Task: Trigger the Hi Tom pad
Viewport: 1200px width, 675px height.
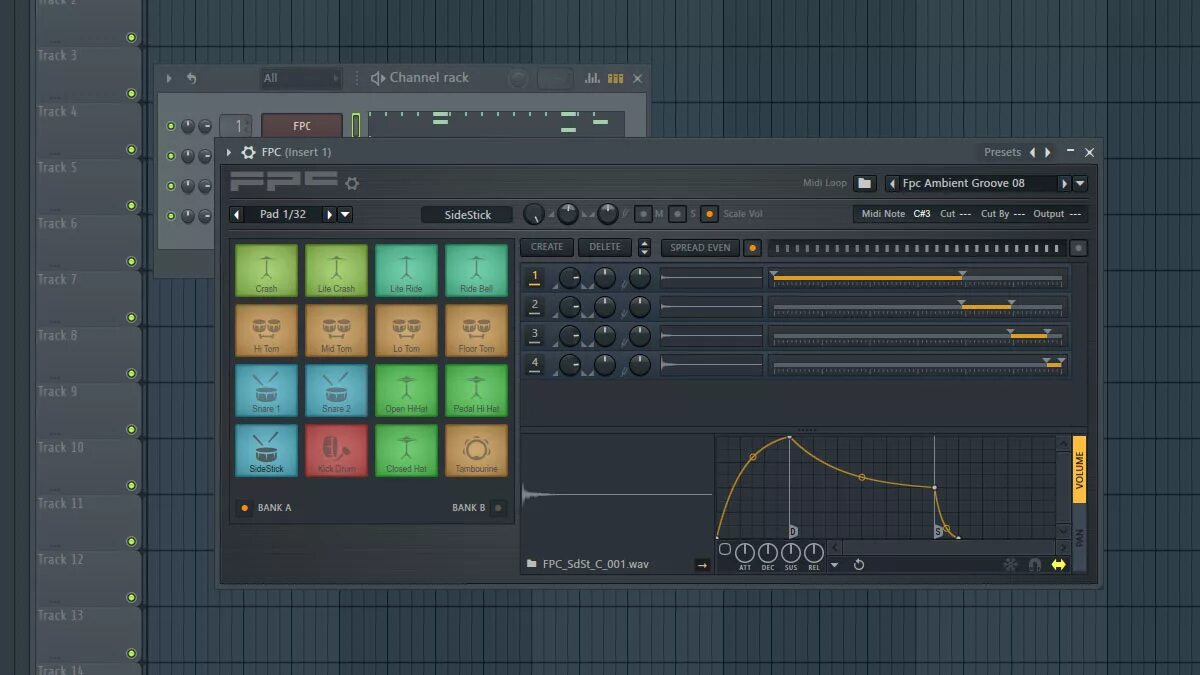Action: coord(266,330)
